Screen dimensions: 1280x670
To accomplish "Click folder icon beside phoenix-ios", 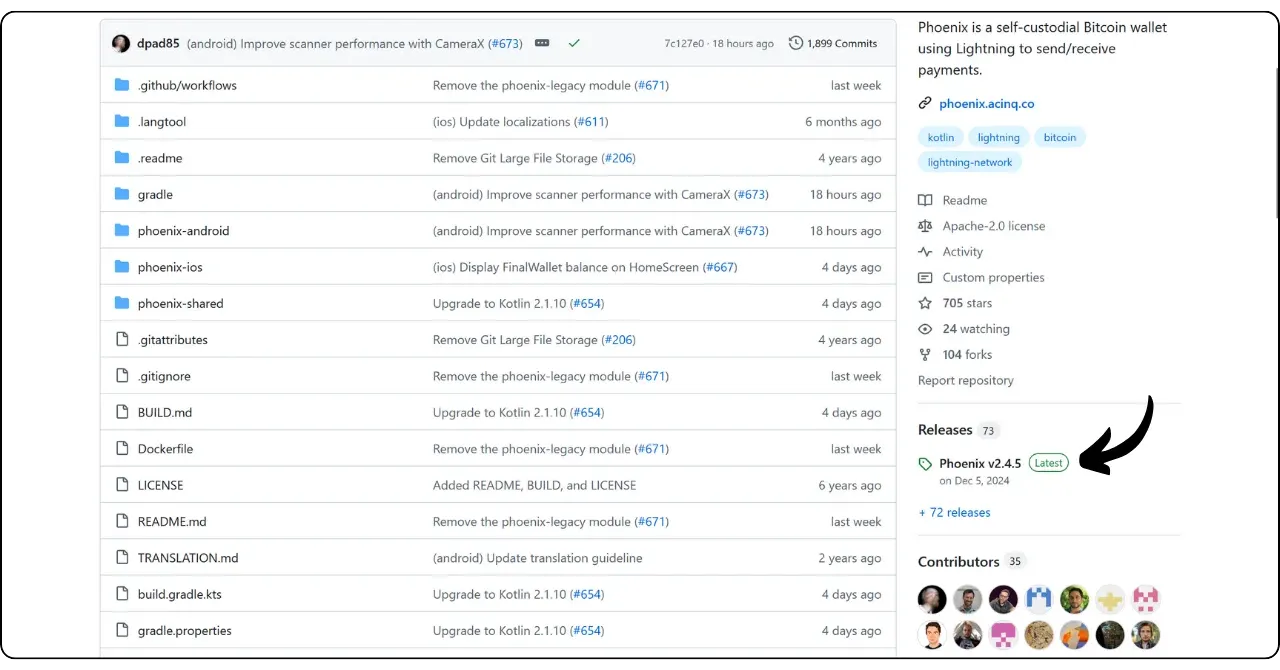I will [x=122, y=267].
